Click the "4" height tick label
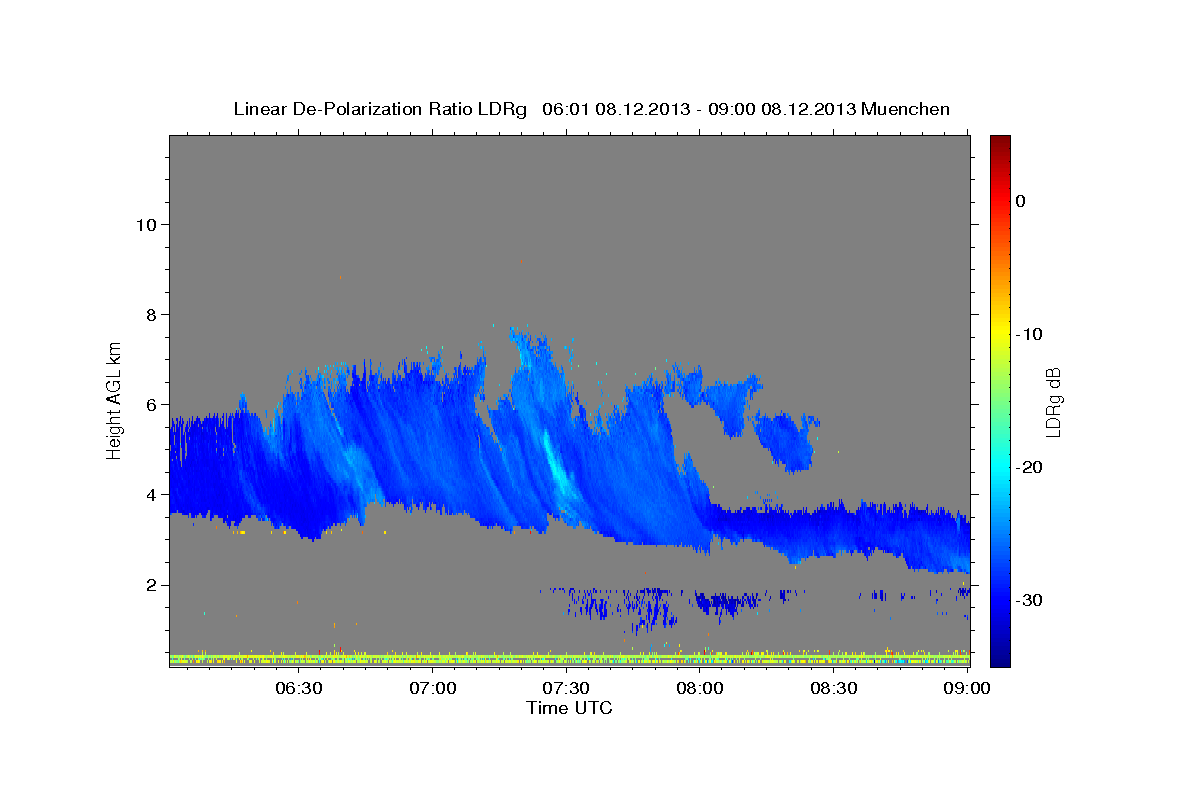The width and height of the screenshot is (1200, 800). coord(152,494)
